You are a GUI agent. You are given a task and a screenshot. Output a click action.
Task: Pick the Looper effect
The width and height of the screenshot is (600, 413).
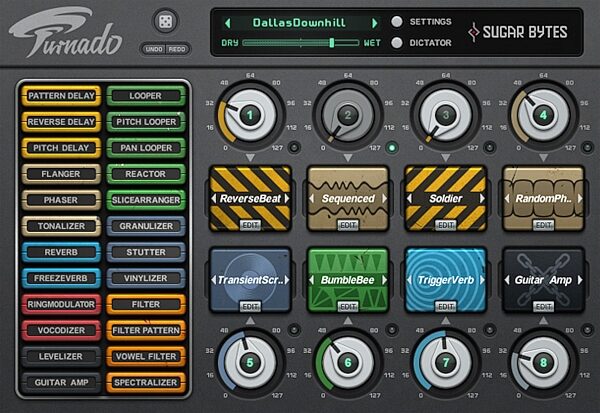[146, 96]
